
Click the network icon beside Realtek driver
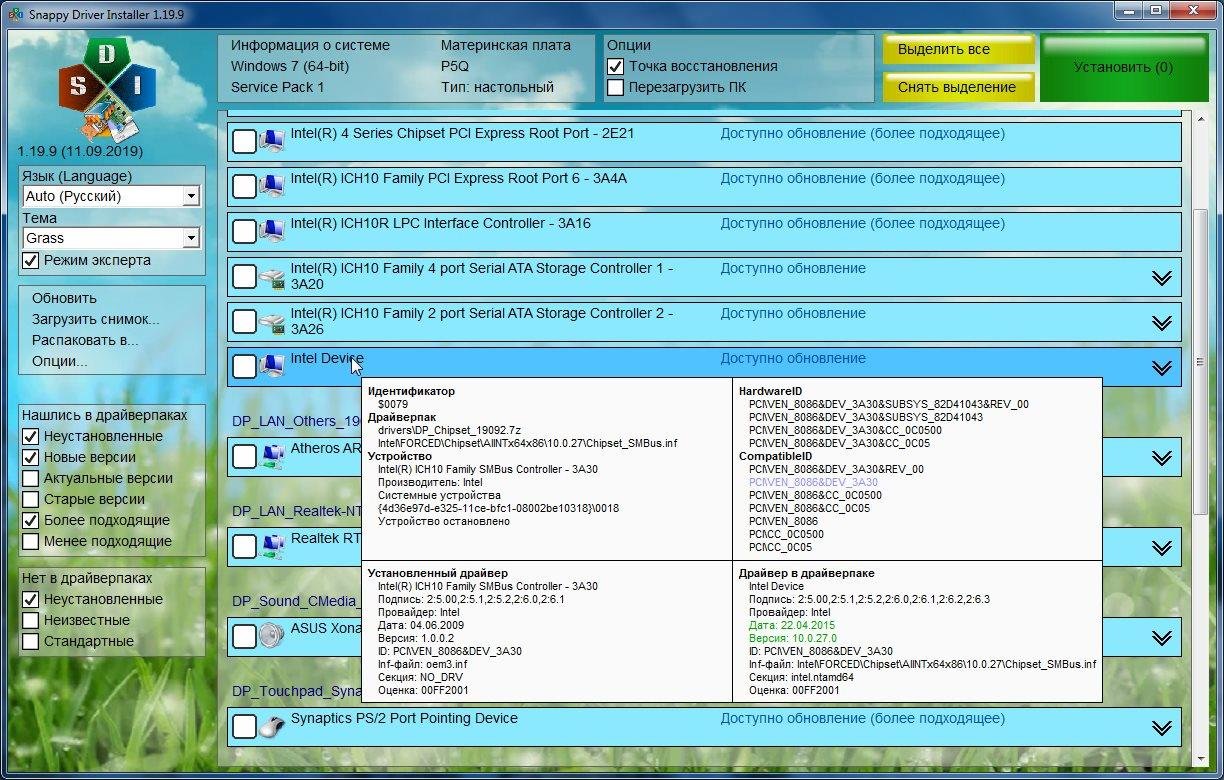click(x=271, y=546)
